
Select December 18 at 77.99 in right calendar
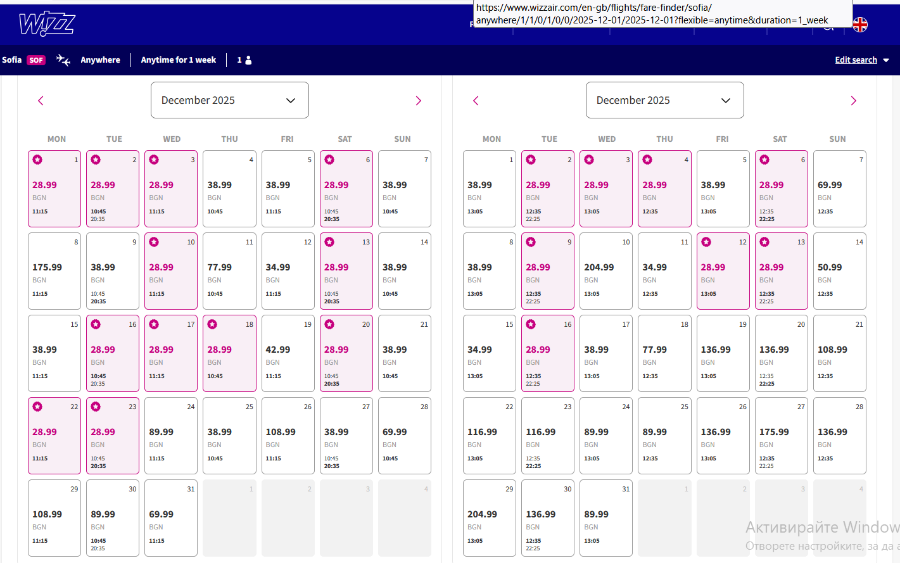[665, 354]
